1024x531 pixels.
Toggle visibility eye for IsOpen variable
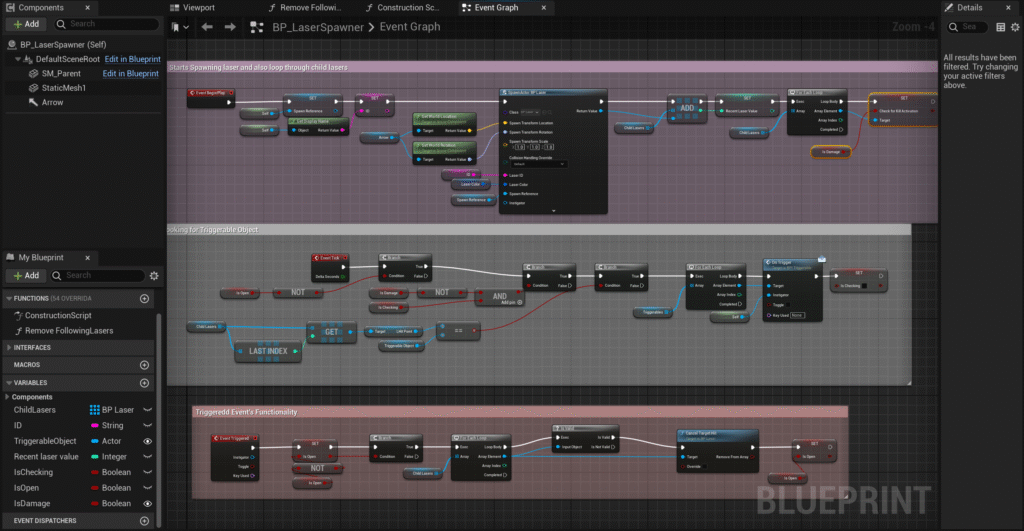[148, 488]
